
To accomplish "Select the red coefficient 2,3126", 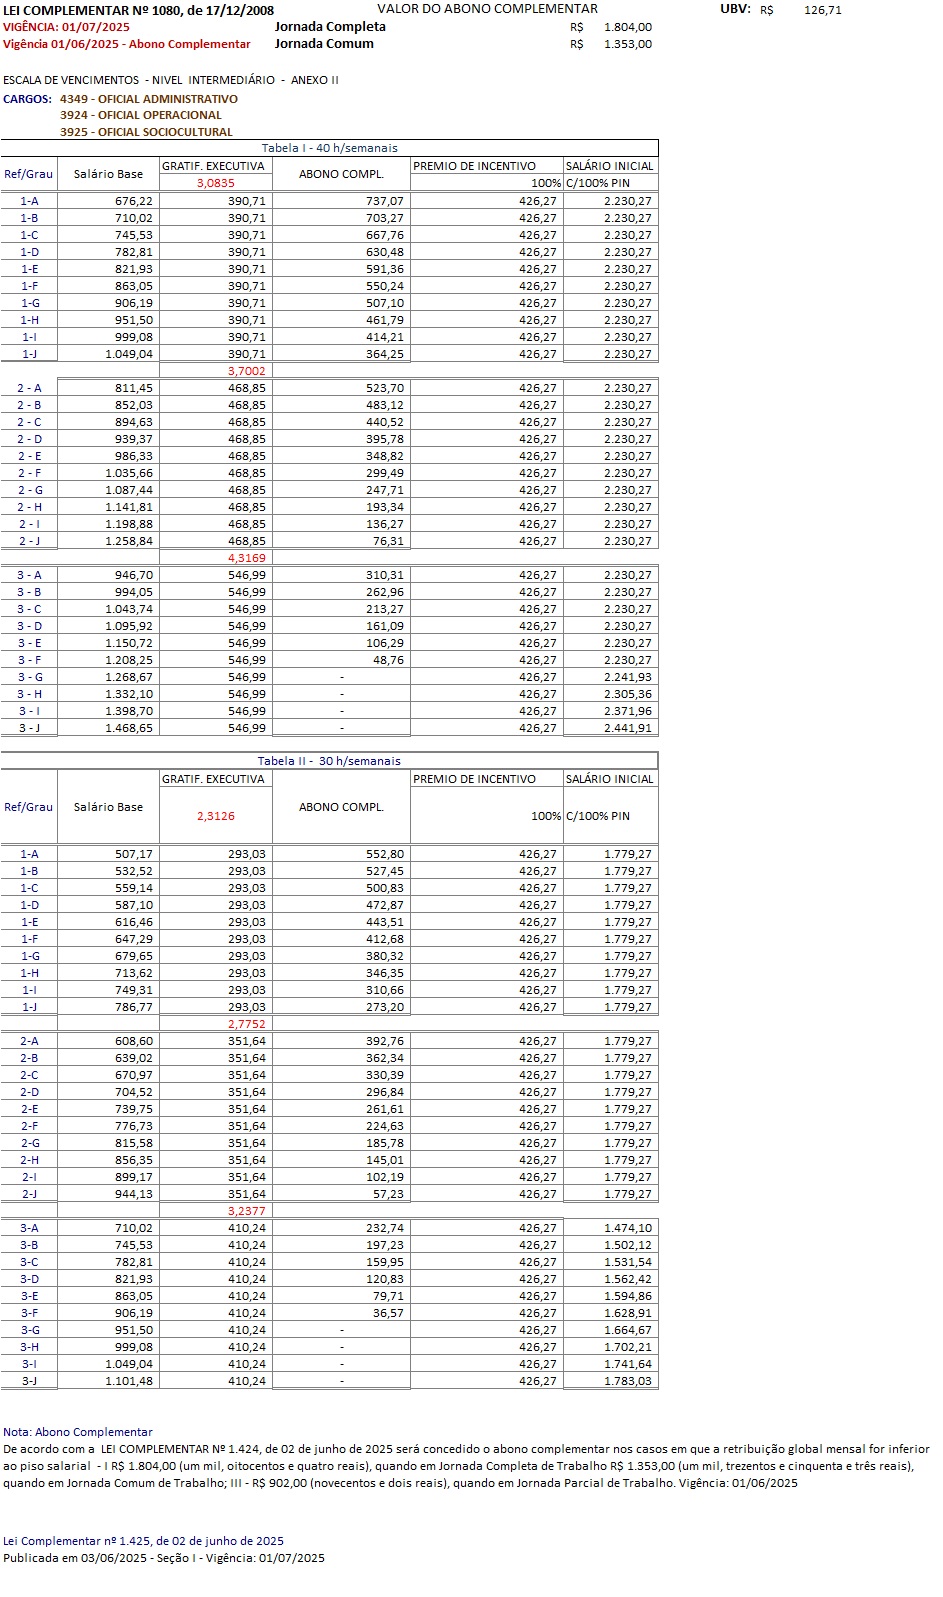I will pos(215,816).
